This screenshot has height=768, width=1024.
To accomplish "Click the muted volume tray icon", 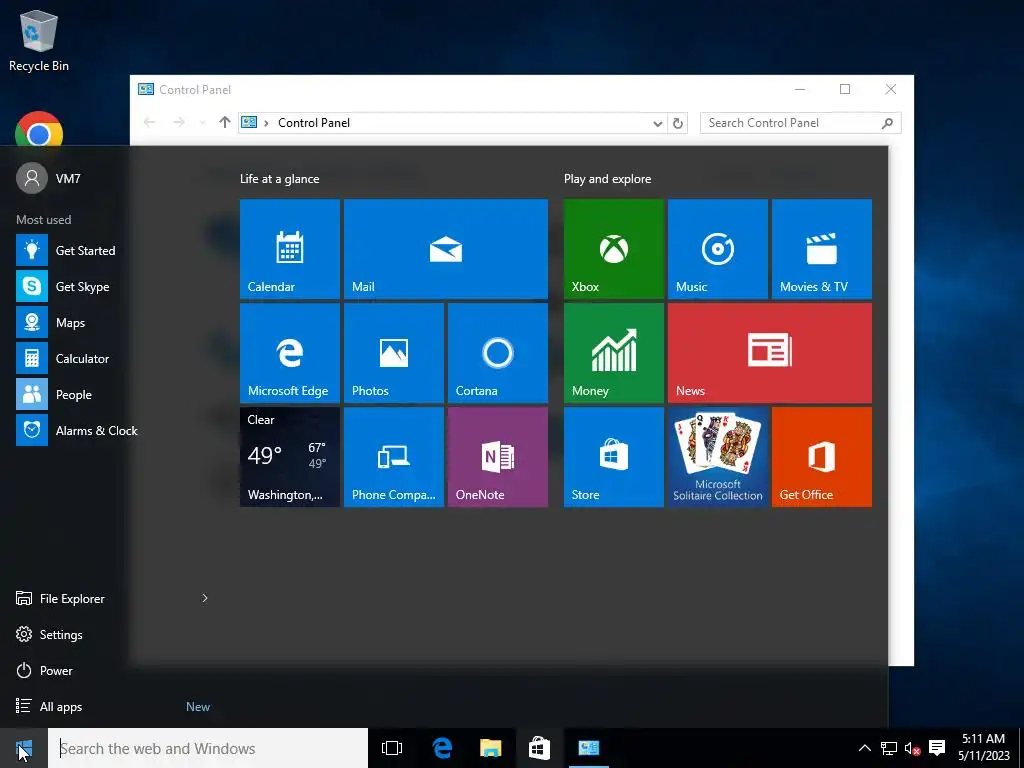I will point(912,748).
